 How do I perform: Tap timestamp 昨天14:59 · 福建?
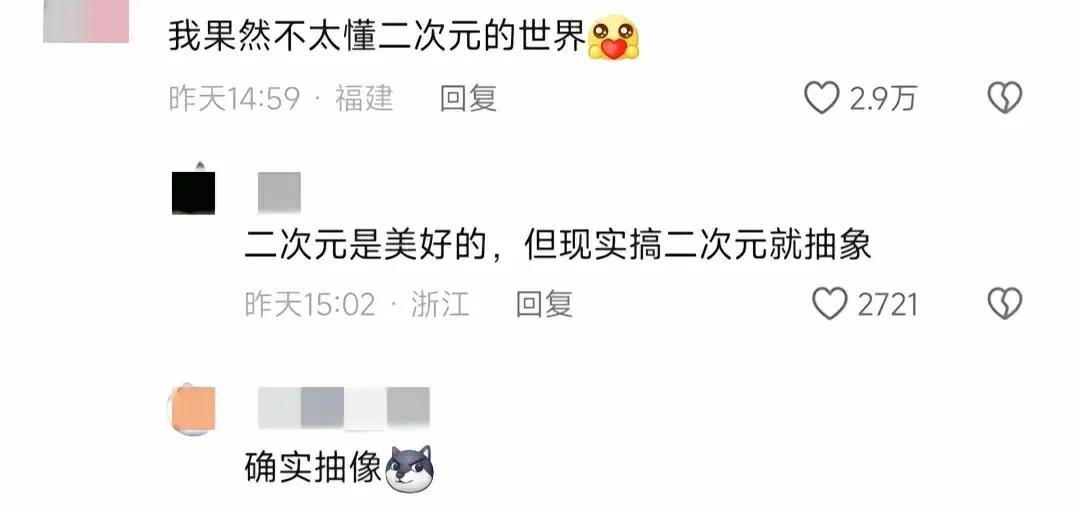point(281,99)
